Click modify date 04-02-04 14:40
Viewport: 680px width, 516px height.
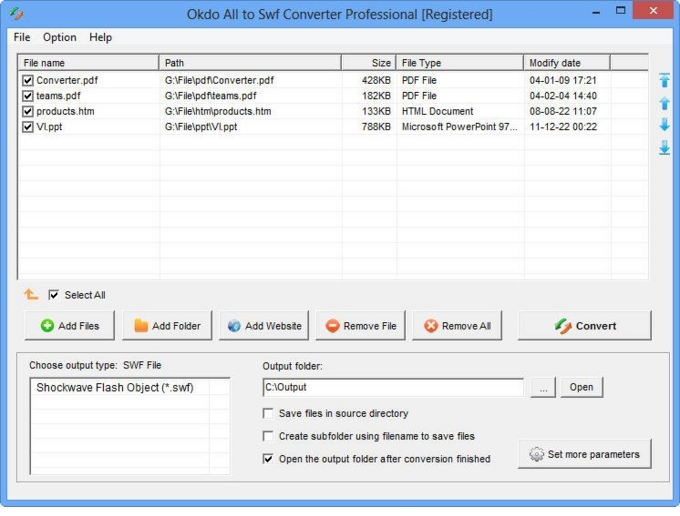coord(563,96)
